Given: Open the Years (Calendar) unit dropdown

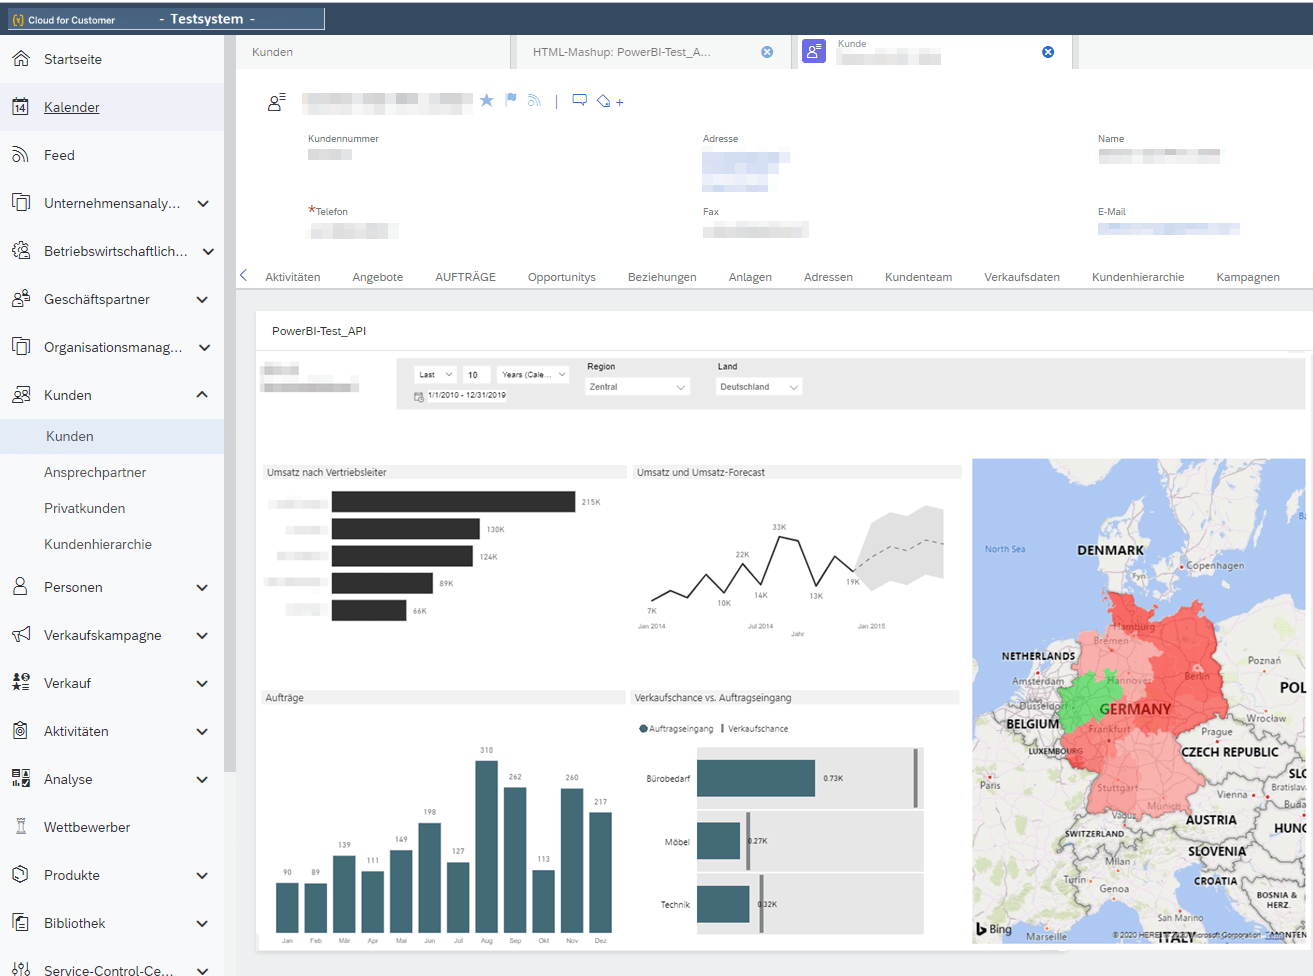Looking at the screenshot, I should click(x=533, y=375).
